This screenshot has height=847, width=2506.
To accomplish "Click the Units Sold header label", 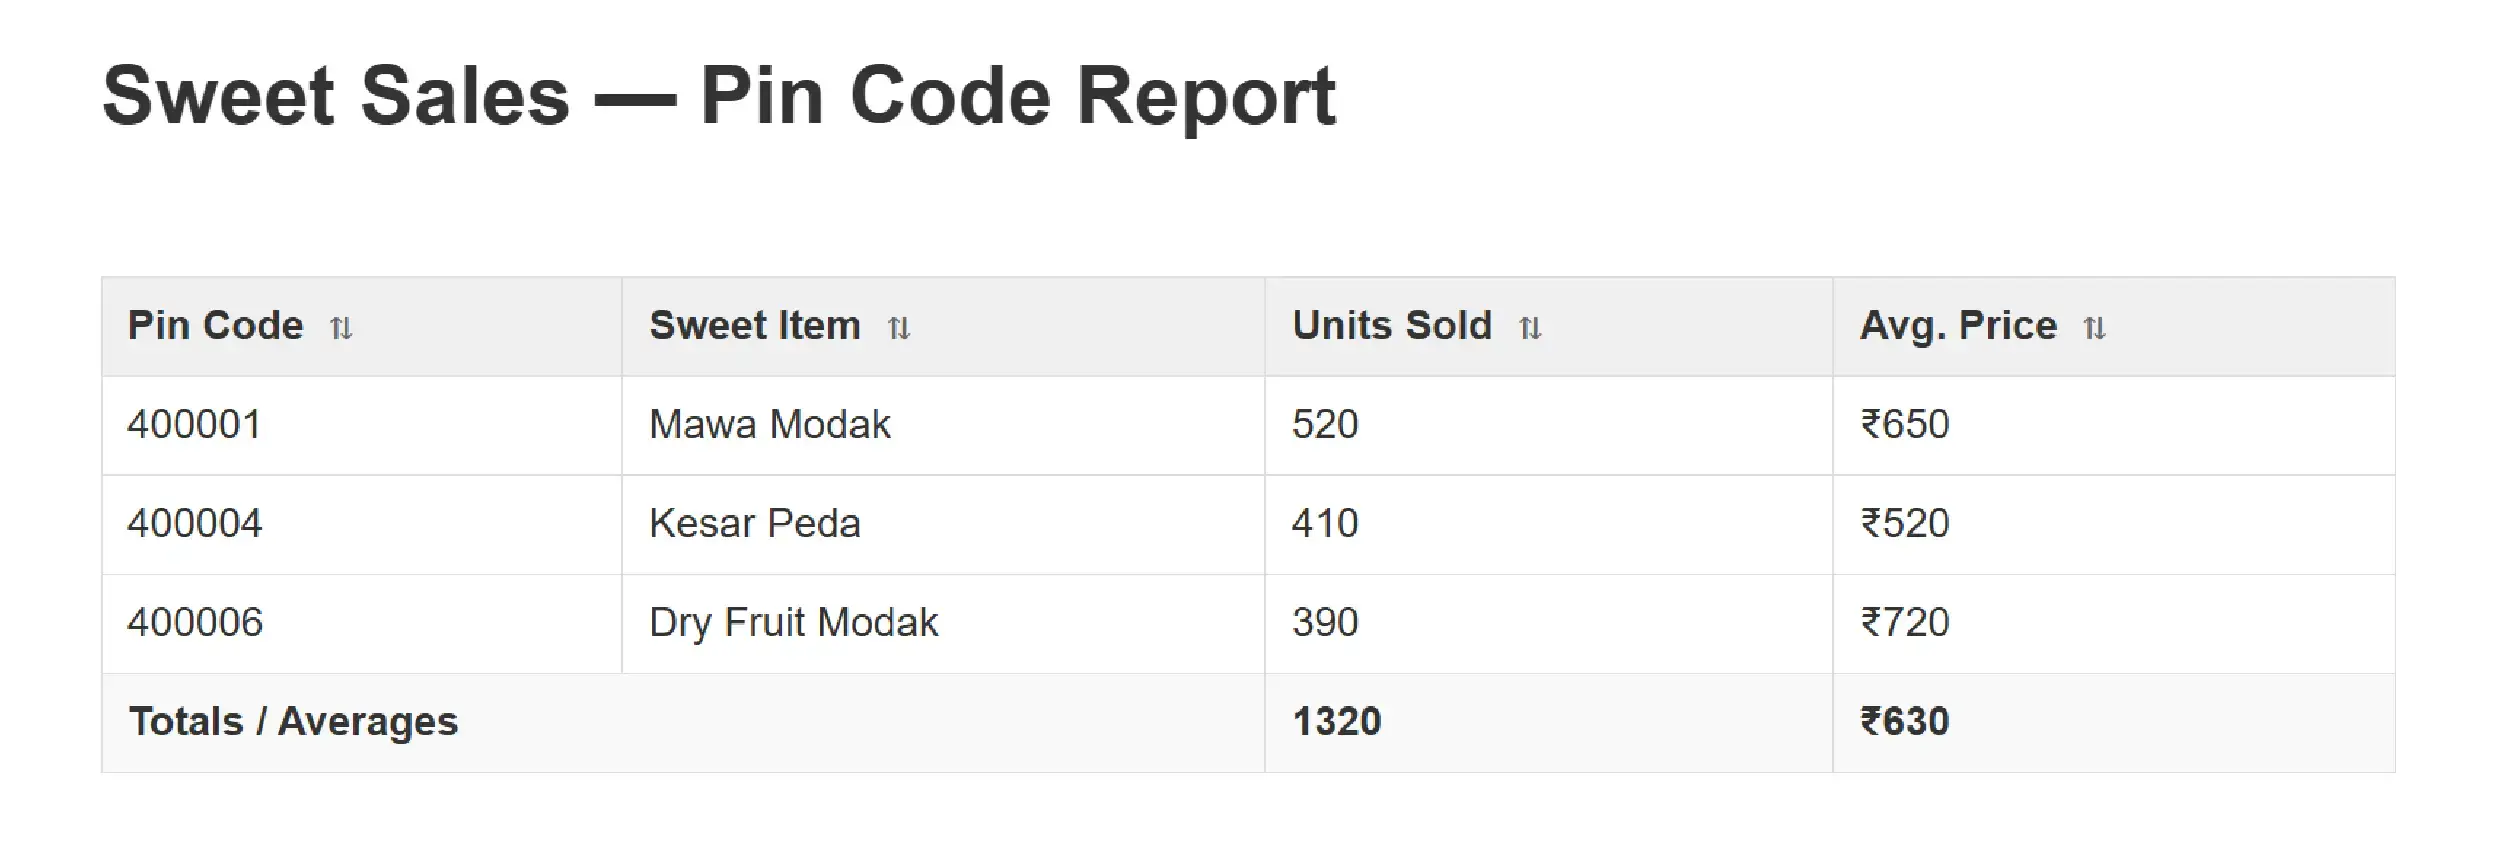I will (1391, 326).
